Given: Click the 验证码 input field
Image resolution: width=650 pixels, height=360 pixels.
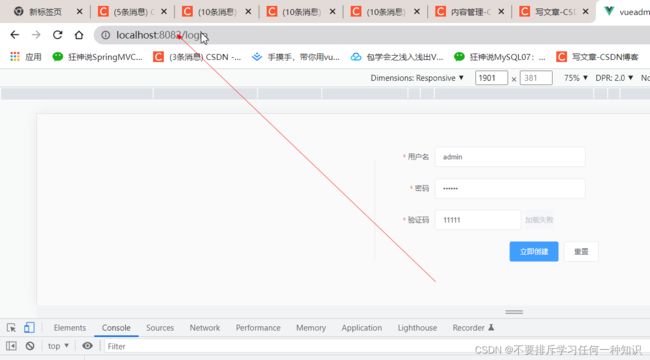Looking at the screenshot, I should pos(478,220).
